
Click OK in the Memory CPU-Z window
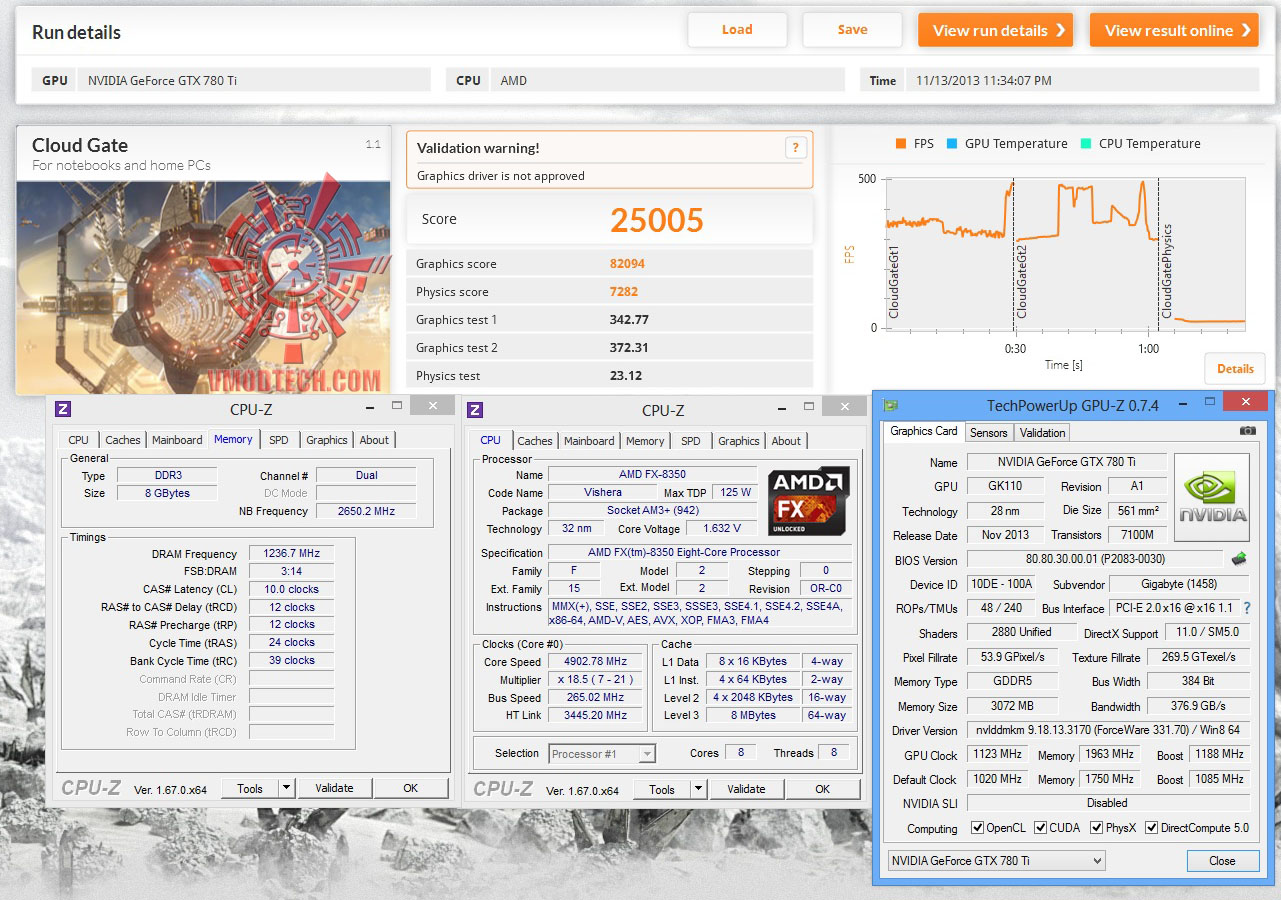click(x=410, y=788)
